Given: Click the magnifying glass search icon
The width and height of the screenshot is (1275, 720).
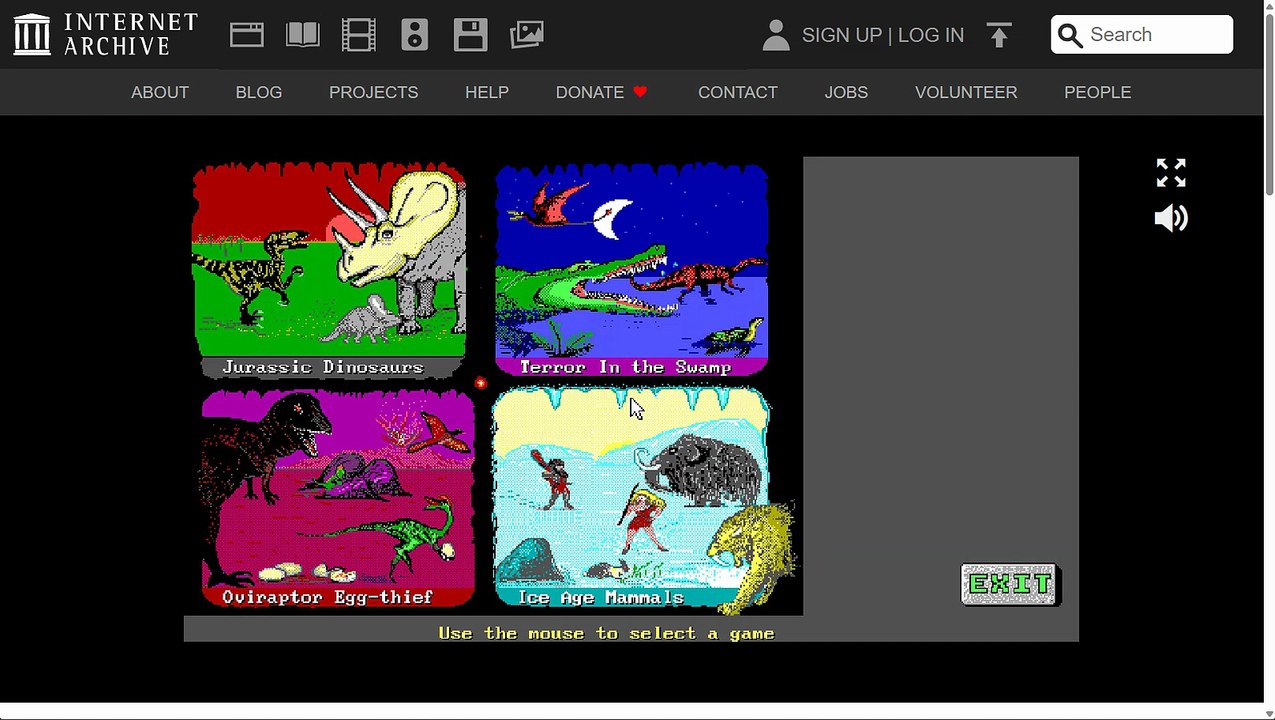Looking at the screenshot, I should tap(1070, 35).
